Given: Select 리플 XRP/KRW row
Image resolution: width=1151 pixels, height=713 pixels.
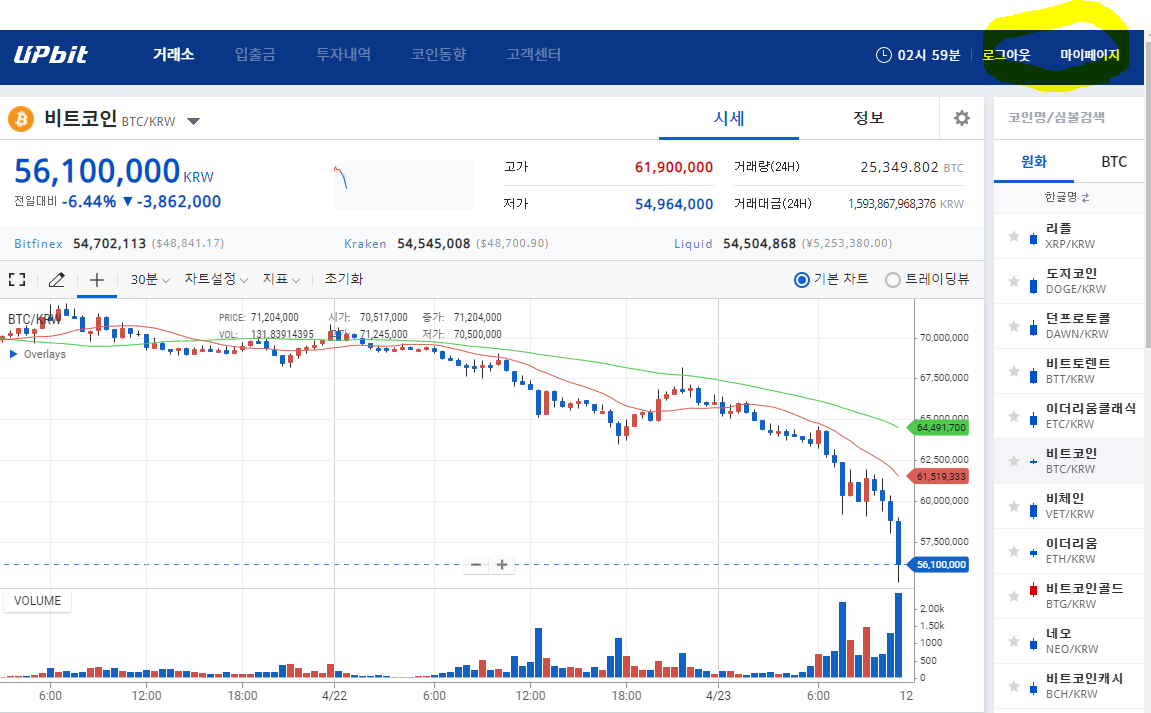Looking at the screenshot, I should pyautogui.click(x=1069, y=236).
